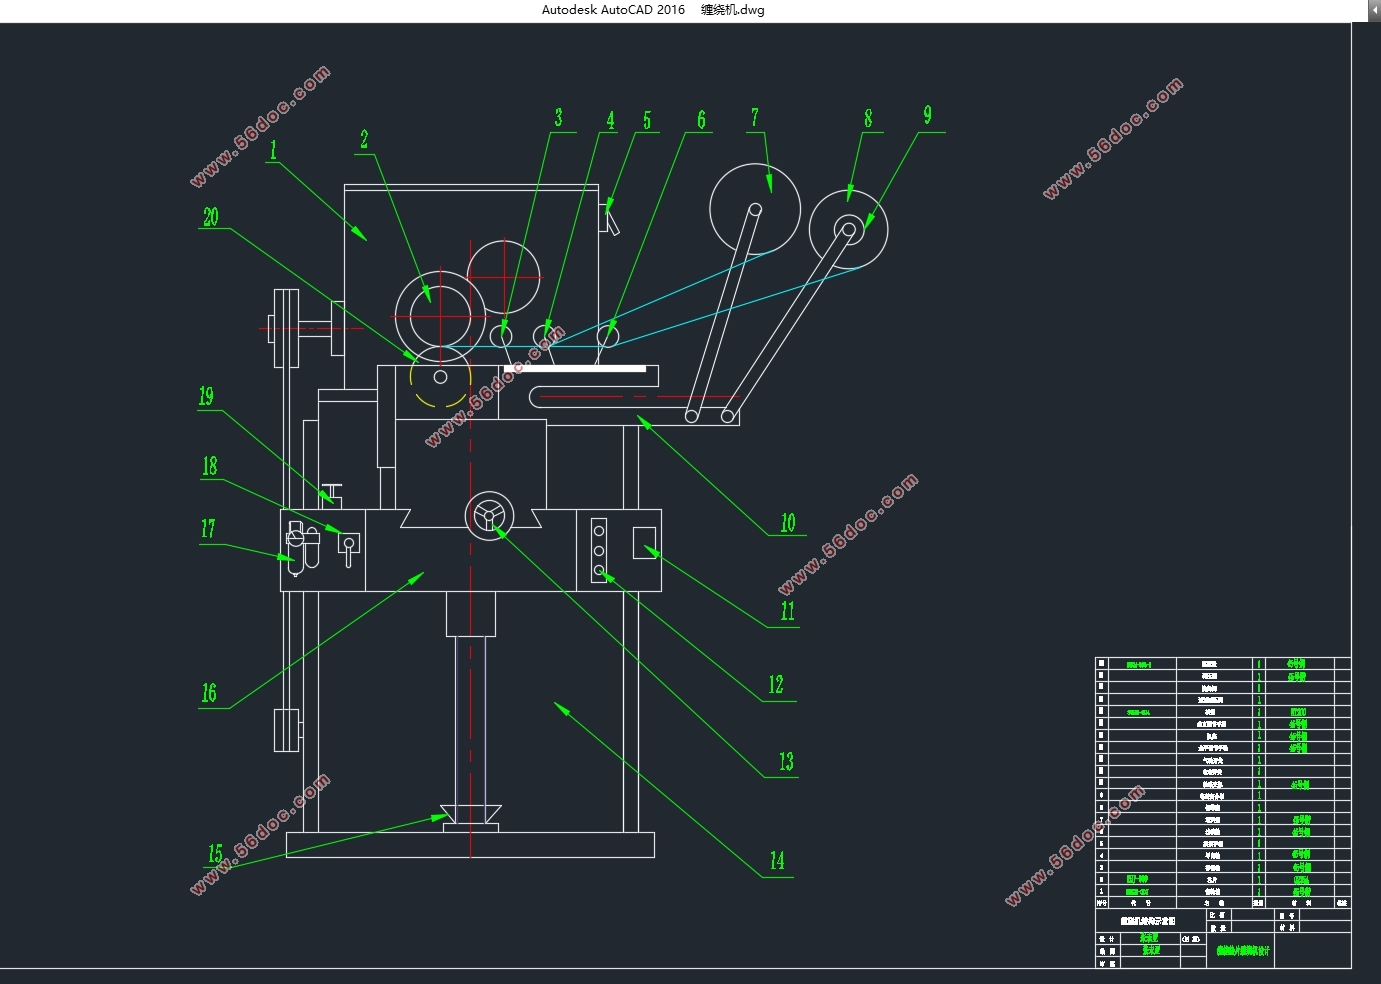This screenshot has width=1381, height=984.
Task: Click the first row of the parts list table
Action: tap(1223, 663)
